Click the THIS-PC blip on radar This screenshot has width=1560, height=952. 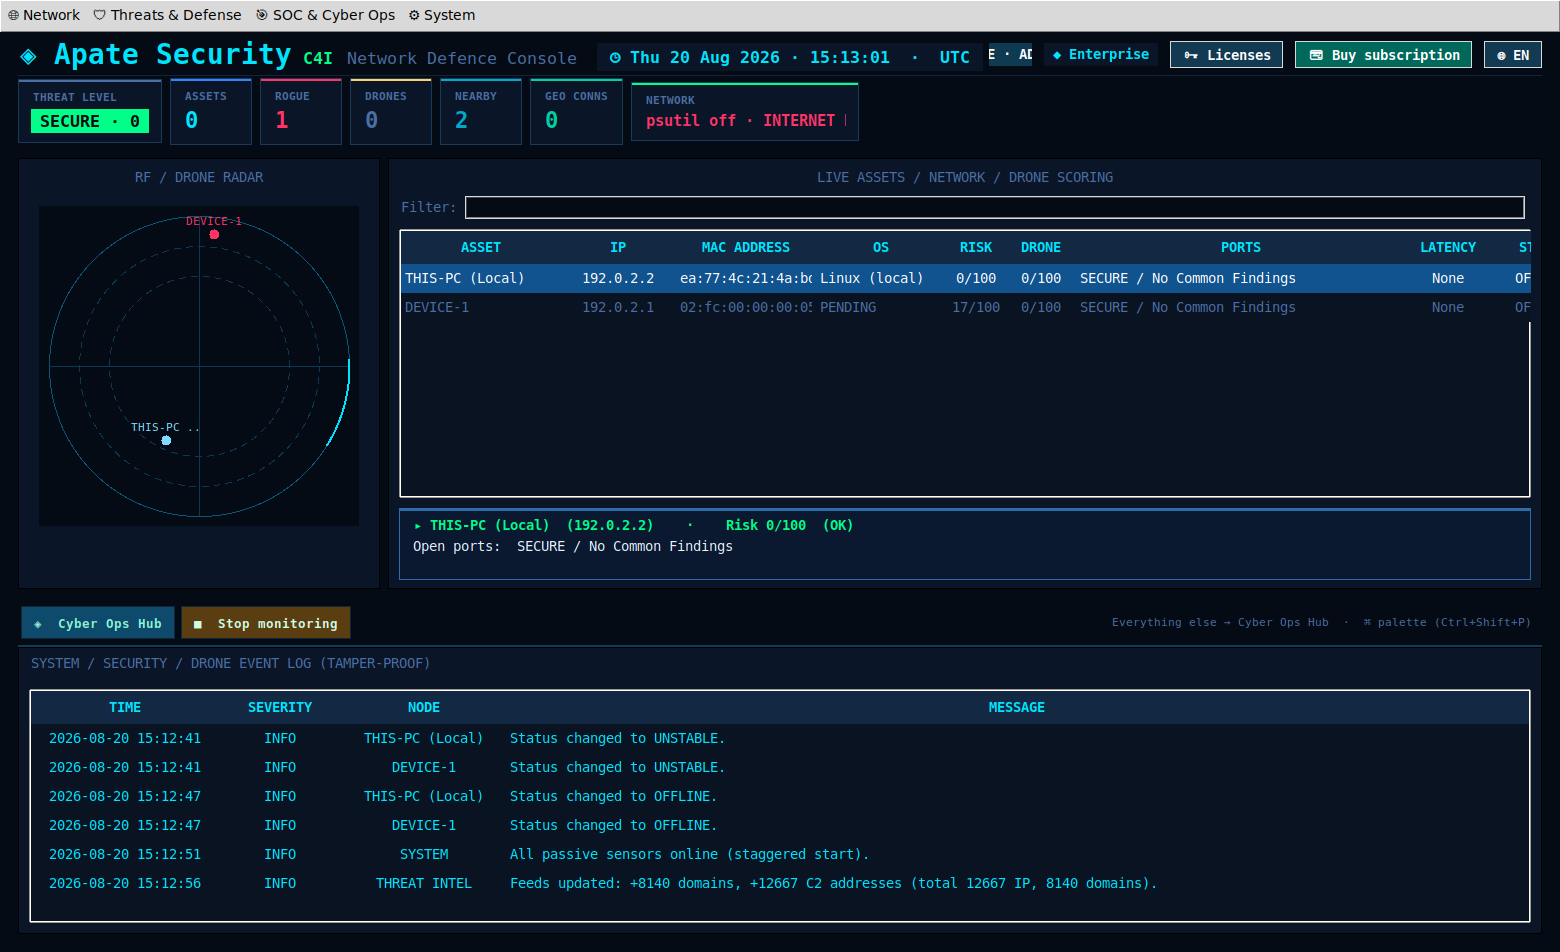(x=166, y=440)
